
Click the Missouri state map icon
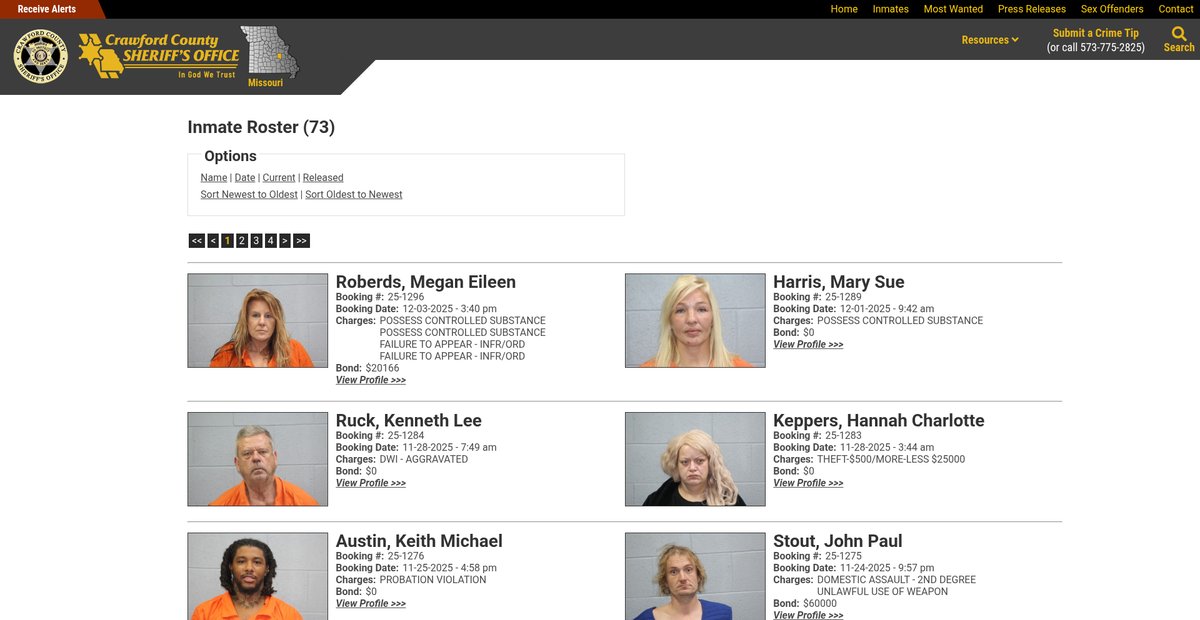pyautogui.click(x=269, y=52)
